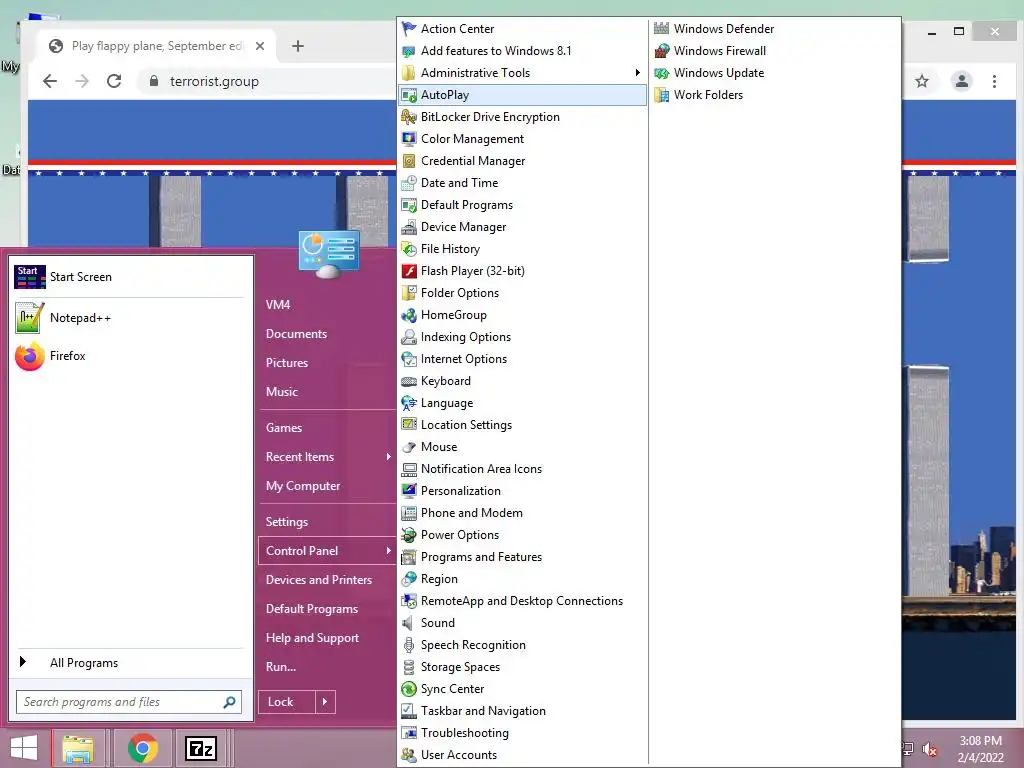The width and height of the screenshot is (1024, 768).
Task: Close the flappy plane tab
Action: coord(260,46)
